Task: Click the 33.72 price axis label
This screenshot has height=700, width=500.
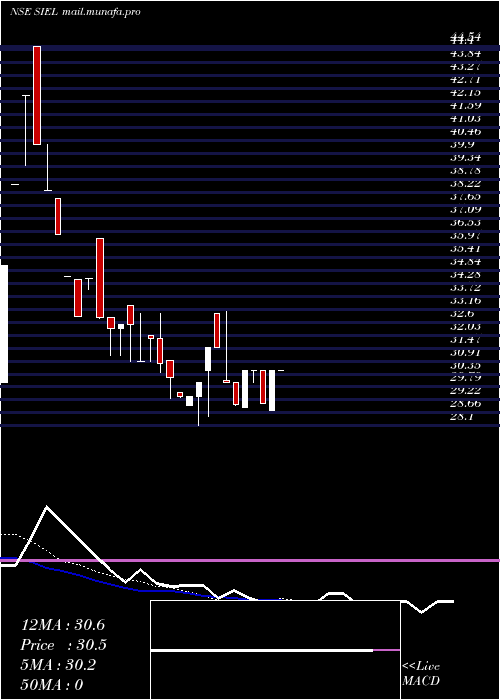Action: click(465, 287)
